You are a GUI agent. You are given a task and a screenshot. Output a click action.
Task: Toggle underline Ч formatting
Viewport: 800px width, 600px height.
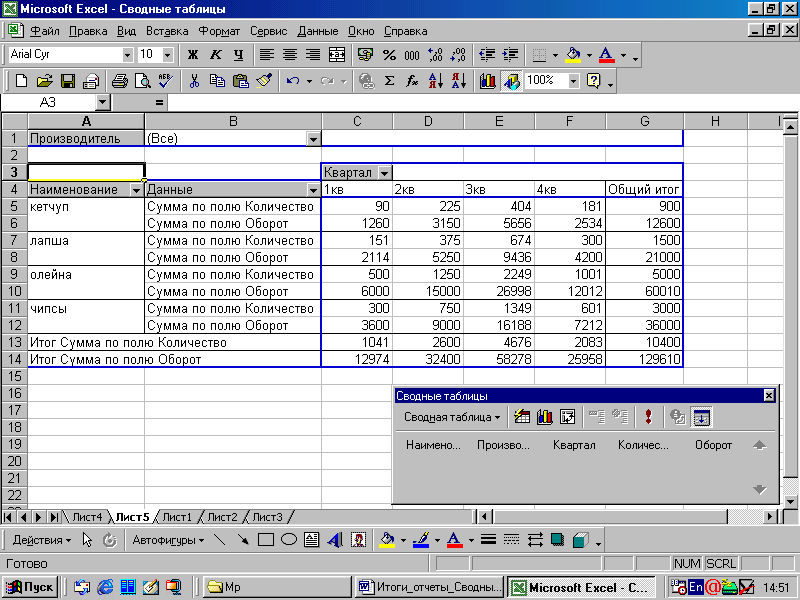(239, 54)
